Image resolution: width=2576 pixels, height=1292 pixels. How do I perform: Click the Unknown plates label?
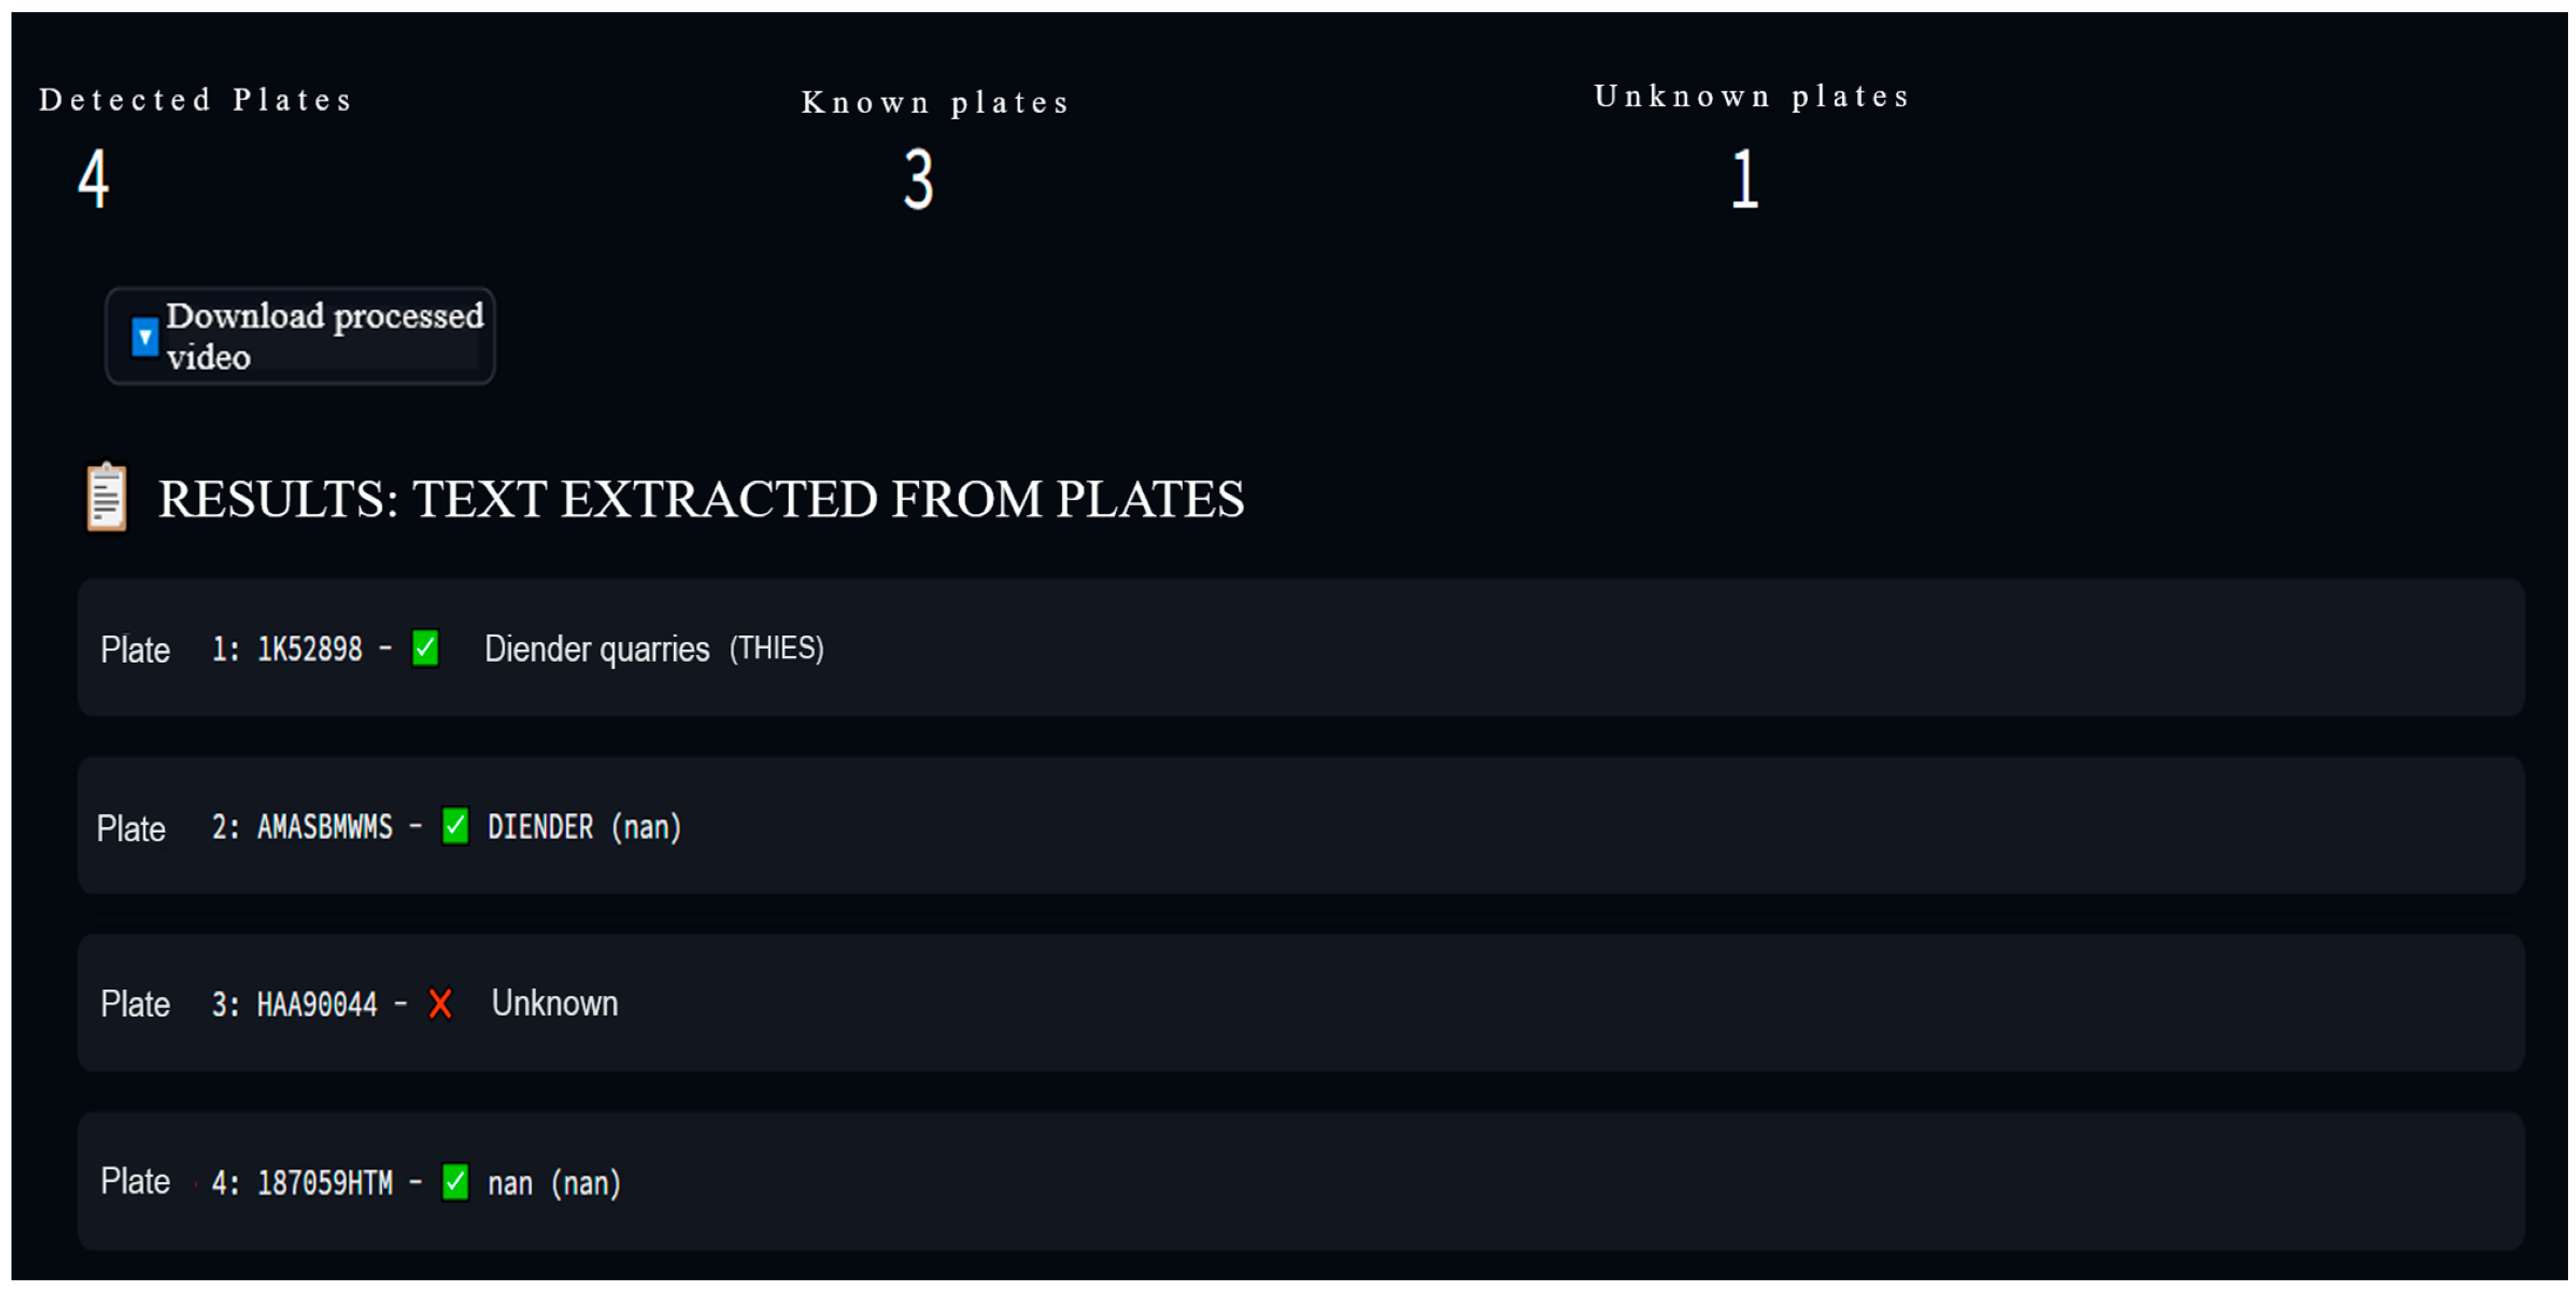coord(1752,97)
